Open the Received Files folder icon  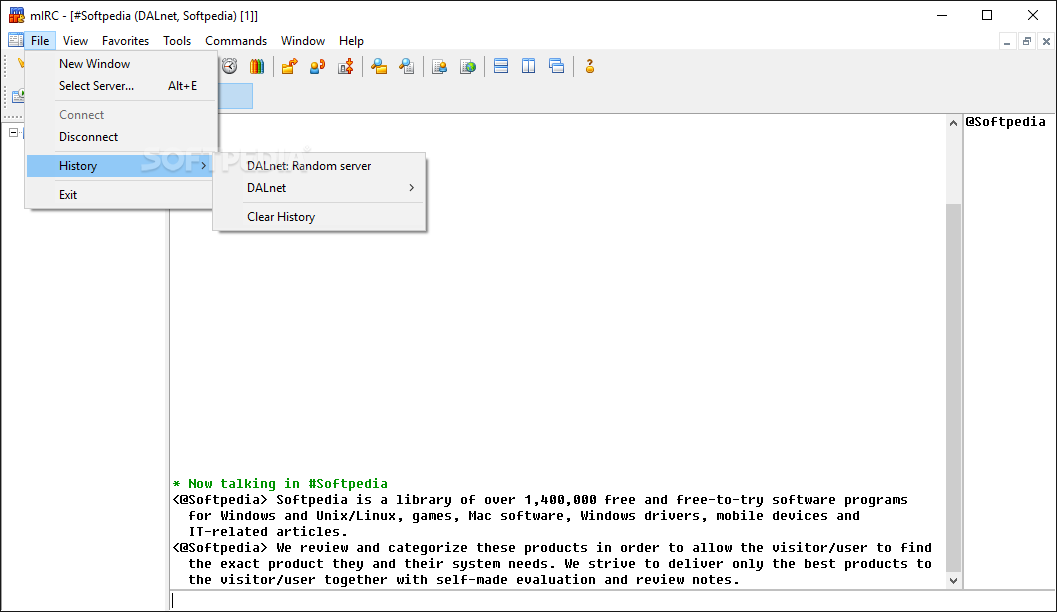tap(379, 66)
